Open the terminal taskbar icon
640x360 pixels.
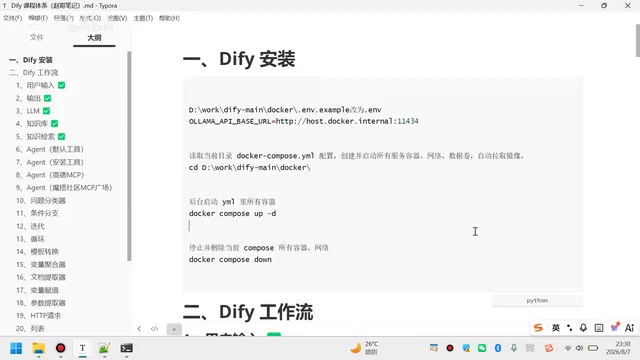coord(127,348)
